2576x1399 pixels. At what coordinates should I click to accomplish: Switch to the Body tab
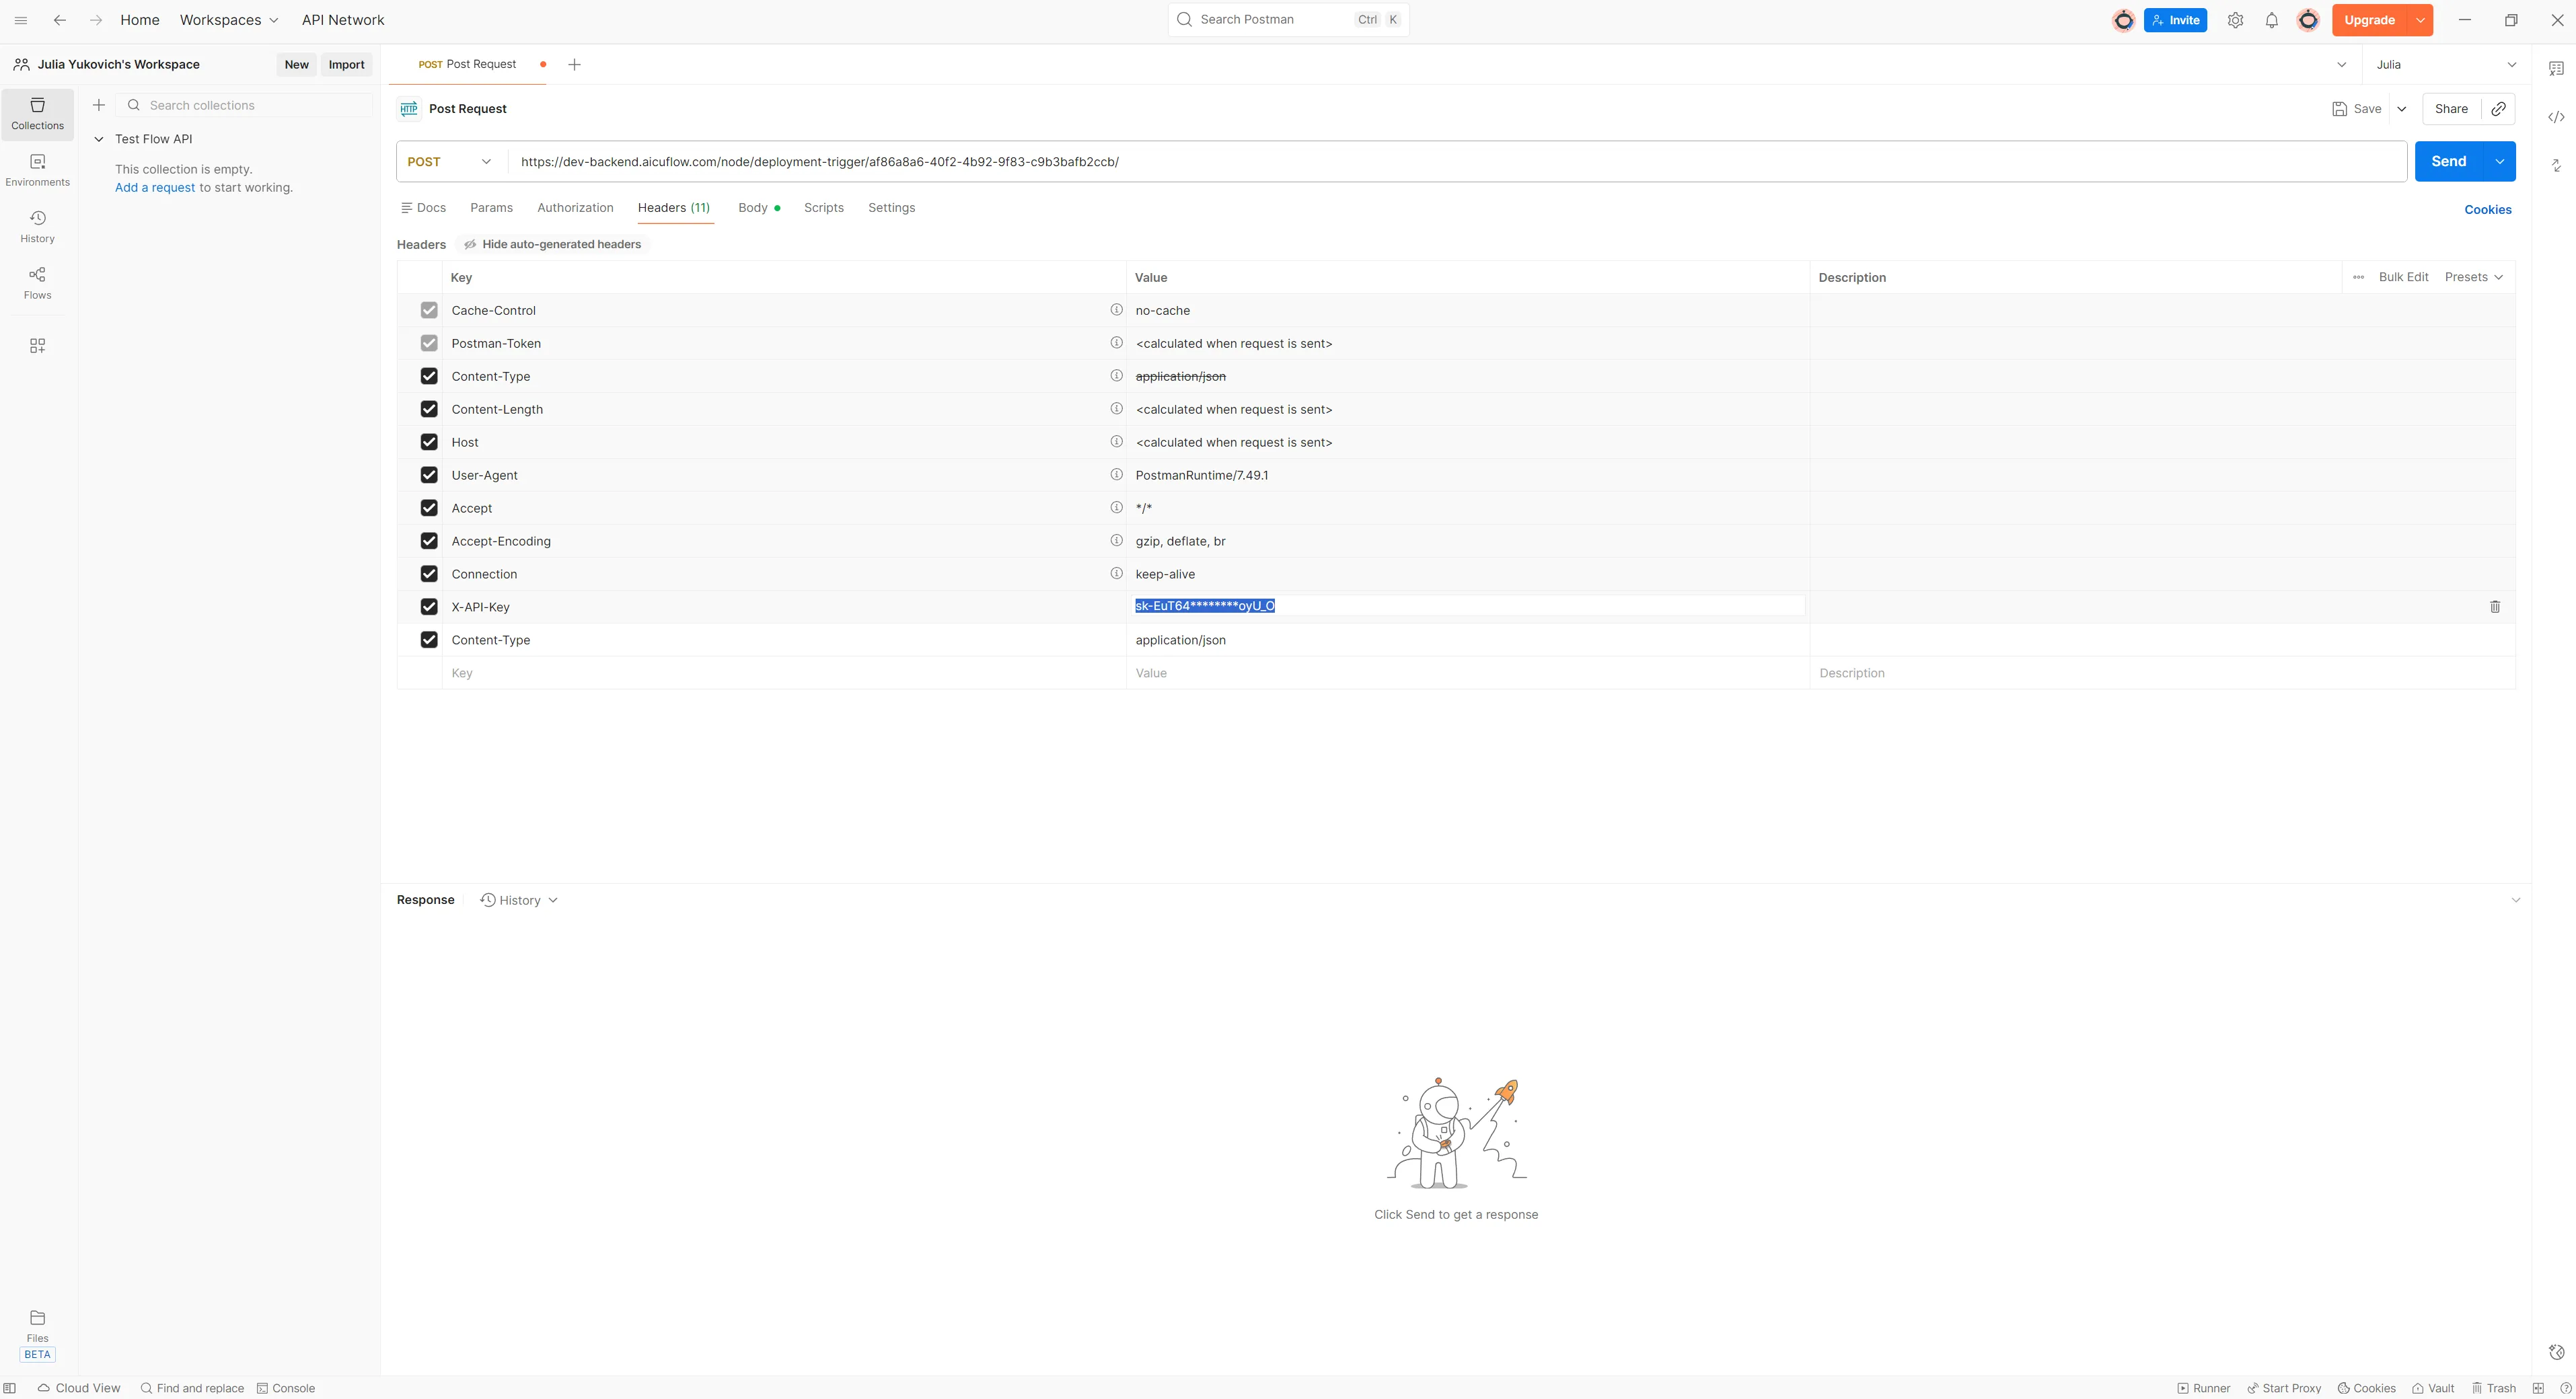[753, 208]
